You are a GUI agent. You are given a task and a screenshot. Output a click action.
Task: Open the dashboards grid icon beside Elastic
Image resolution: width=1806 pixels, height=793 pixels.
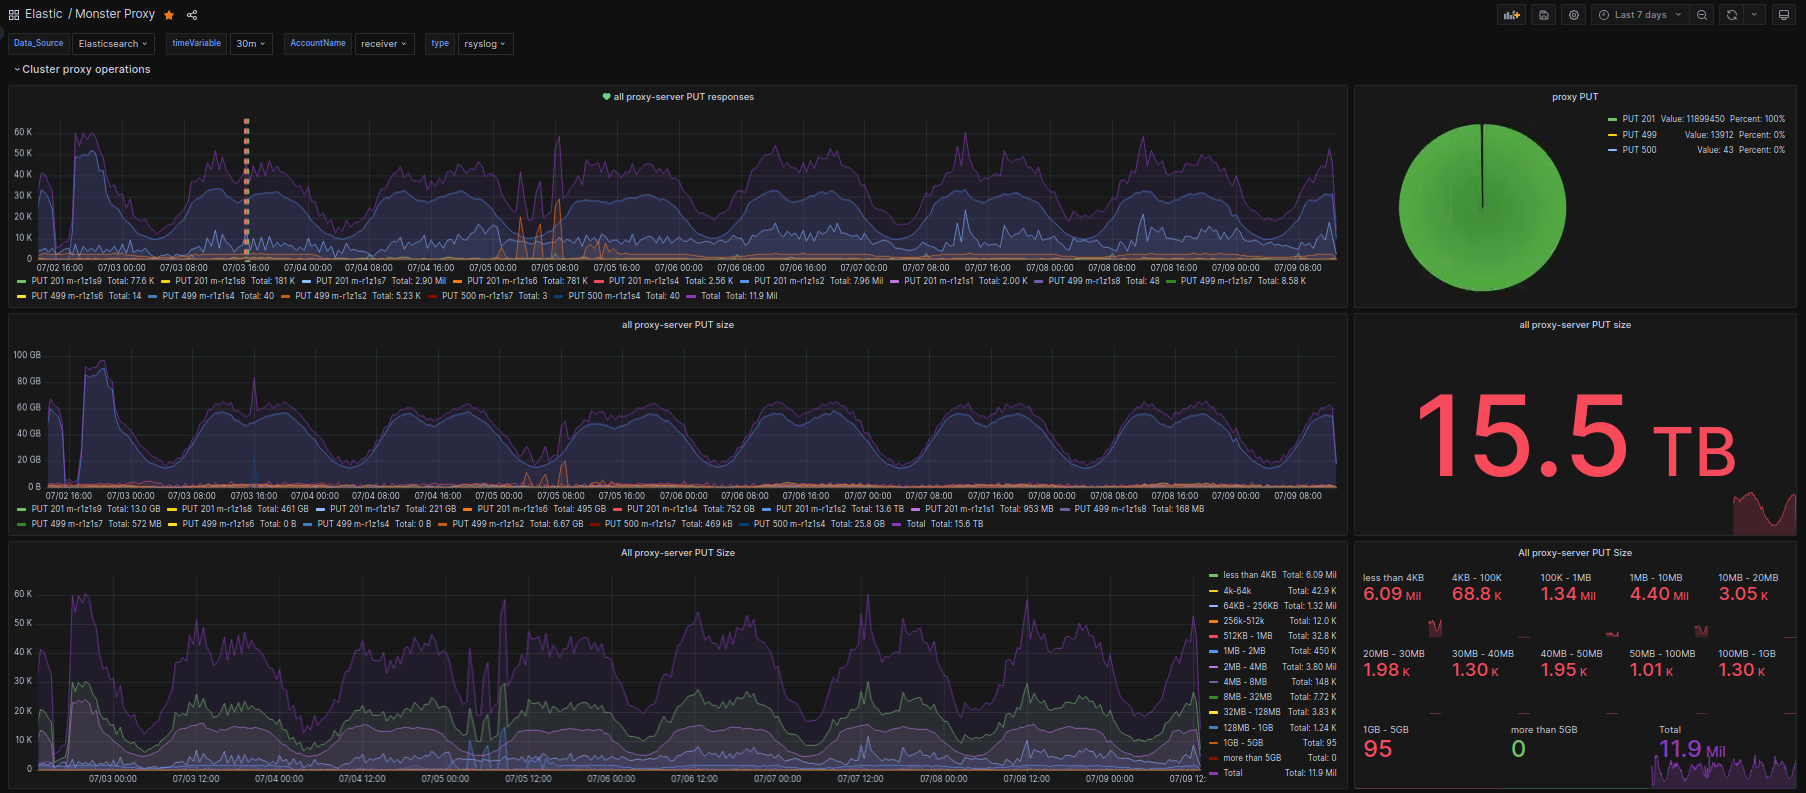(13, 15)
